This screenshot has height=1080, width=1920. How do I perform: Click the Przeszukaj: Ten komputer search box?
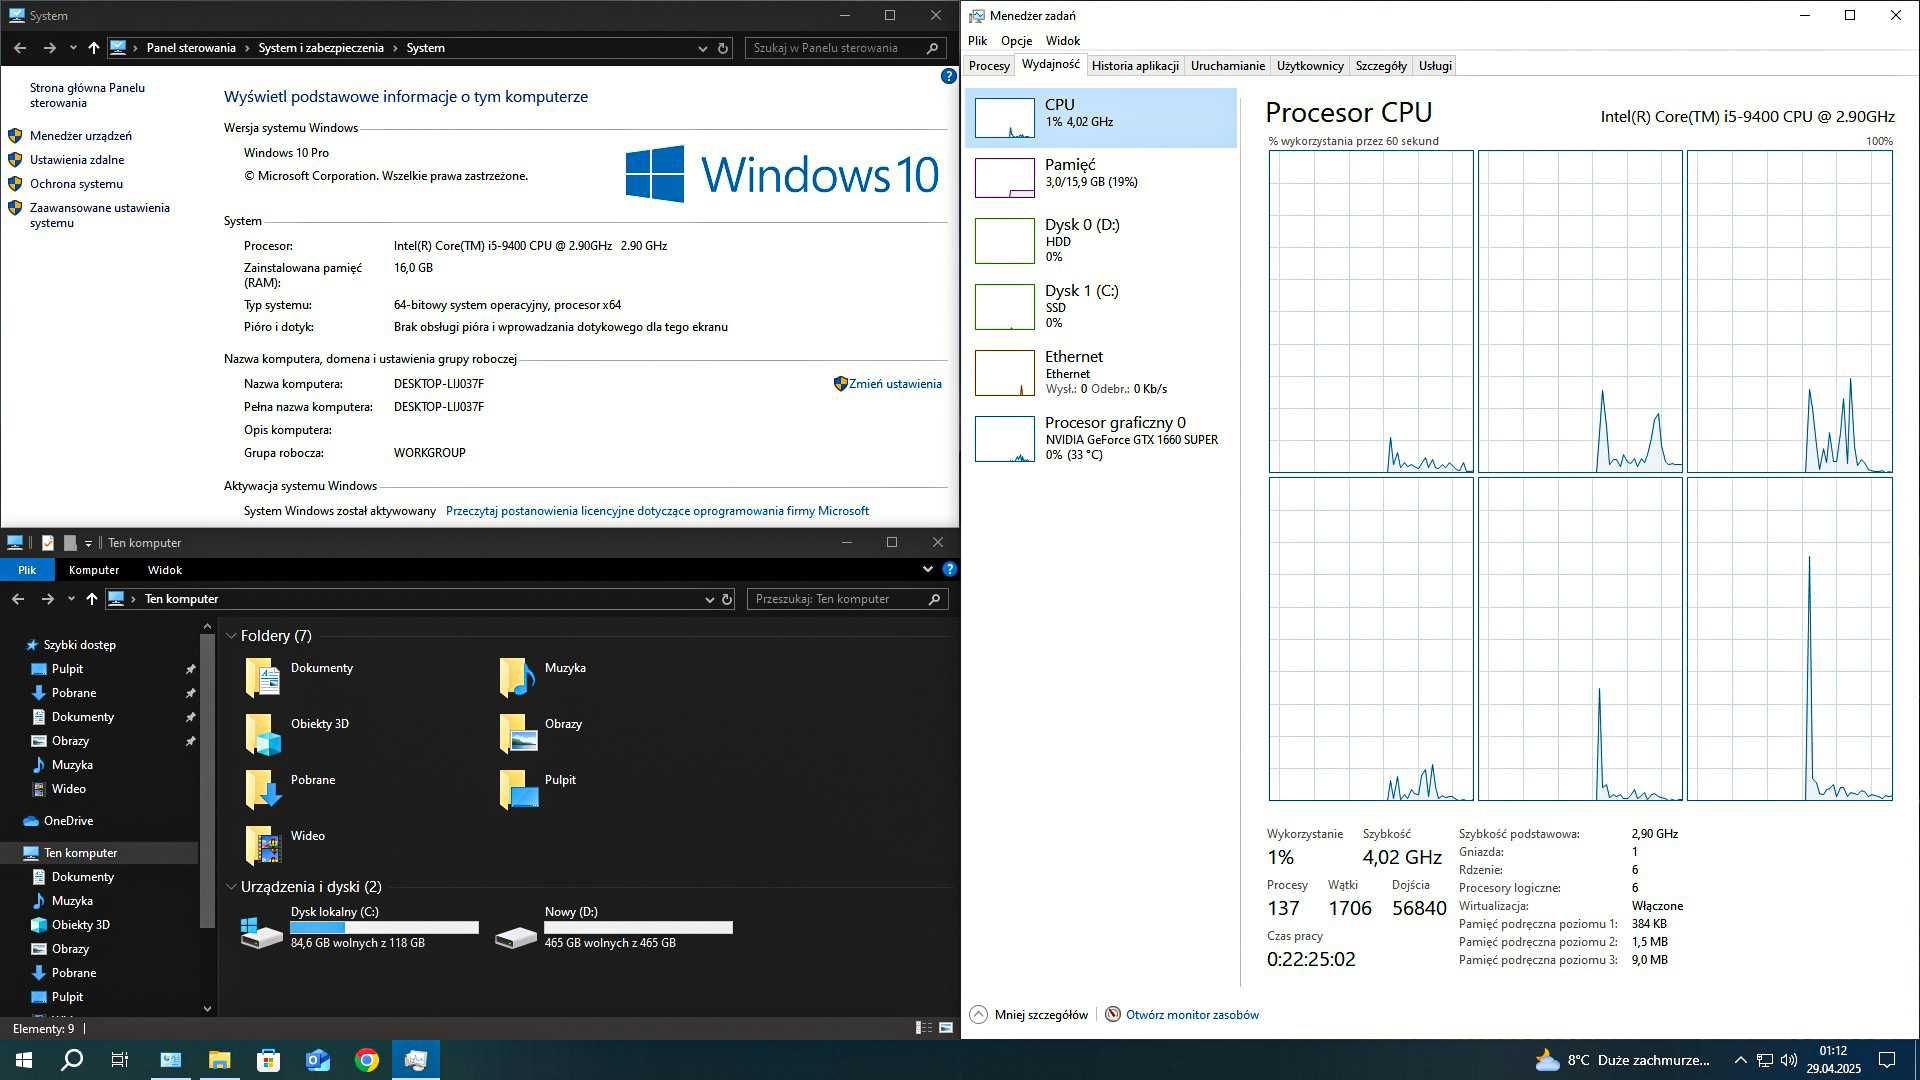coord(847,599)
